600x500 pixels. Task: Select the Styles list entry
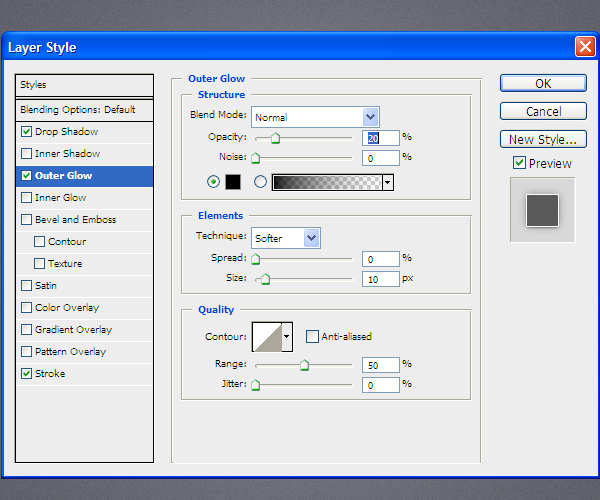[x=85, y=85]
